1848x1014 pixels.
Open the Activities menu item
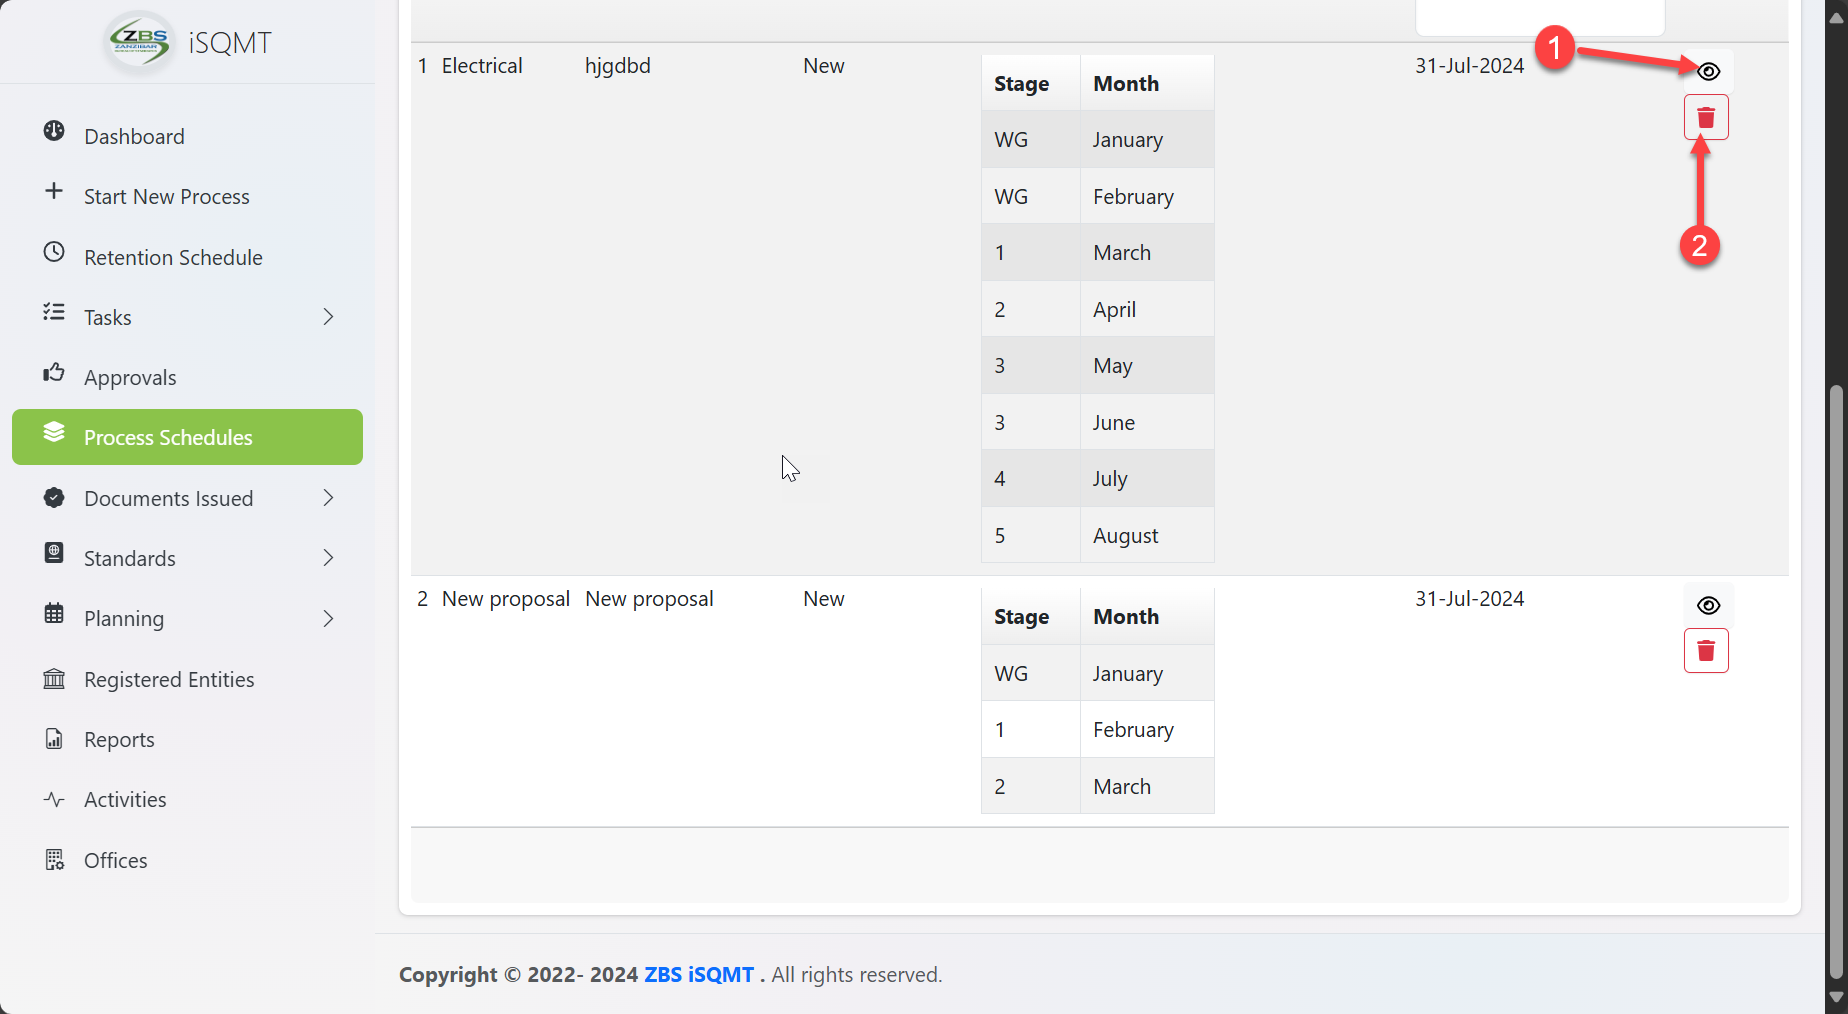(125, 800)
